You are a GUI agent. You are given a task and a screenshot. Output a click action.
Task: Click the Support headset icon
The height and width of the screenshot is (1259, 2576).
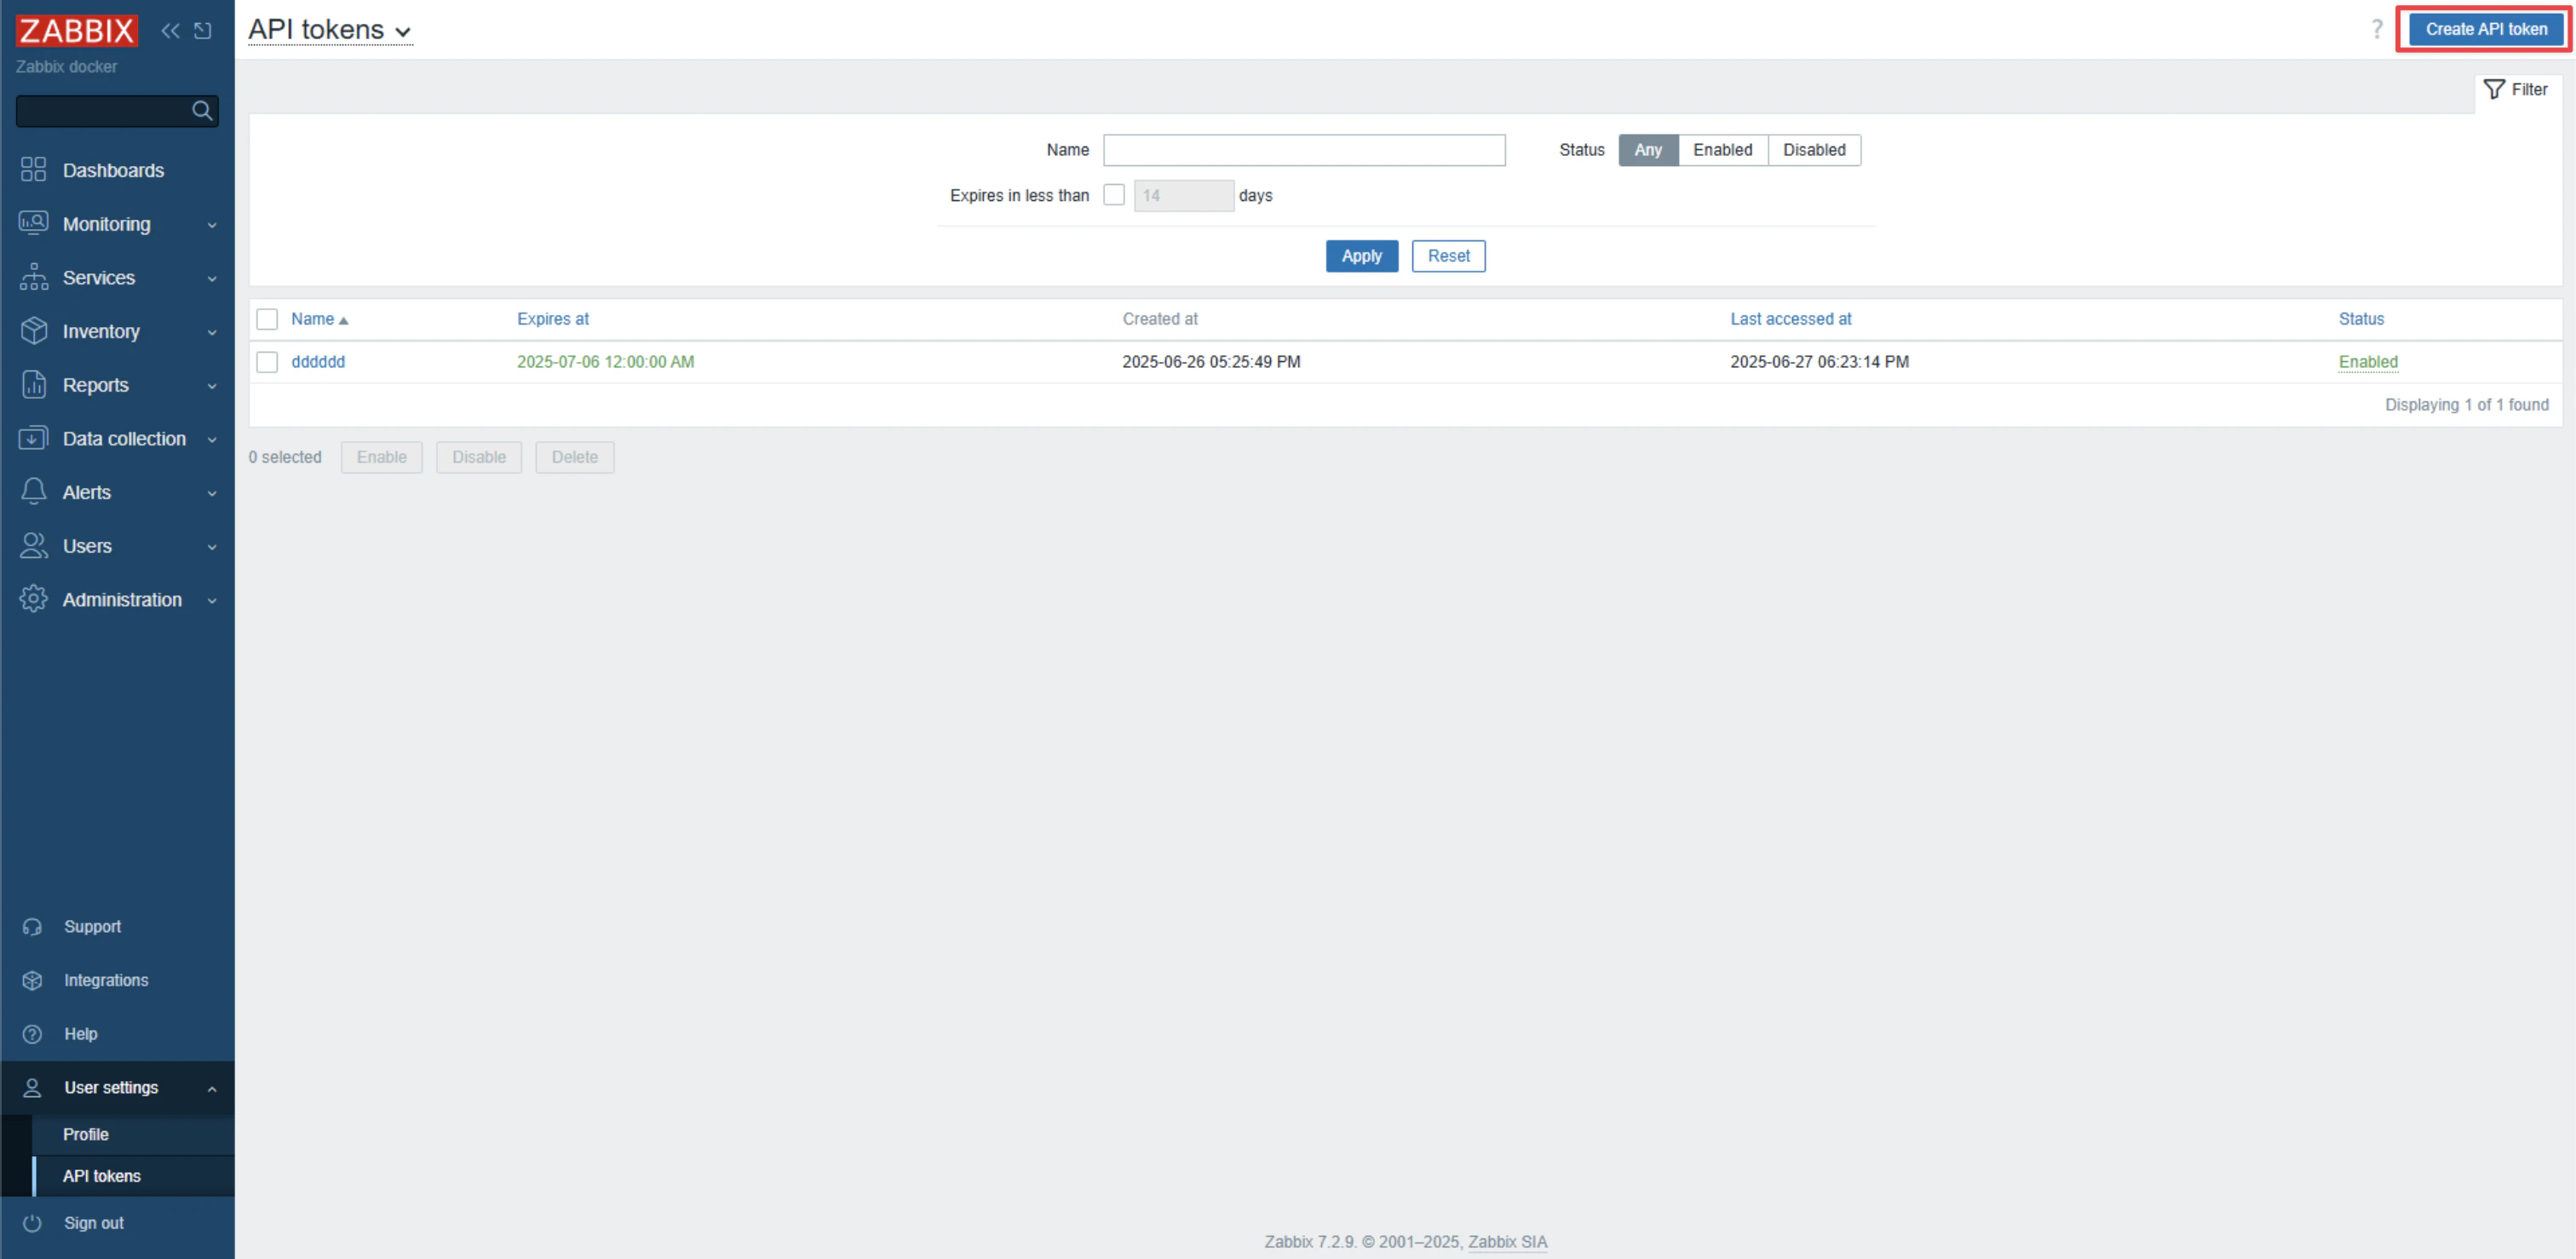(32, 927)
